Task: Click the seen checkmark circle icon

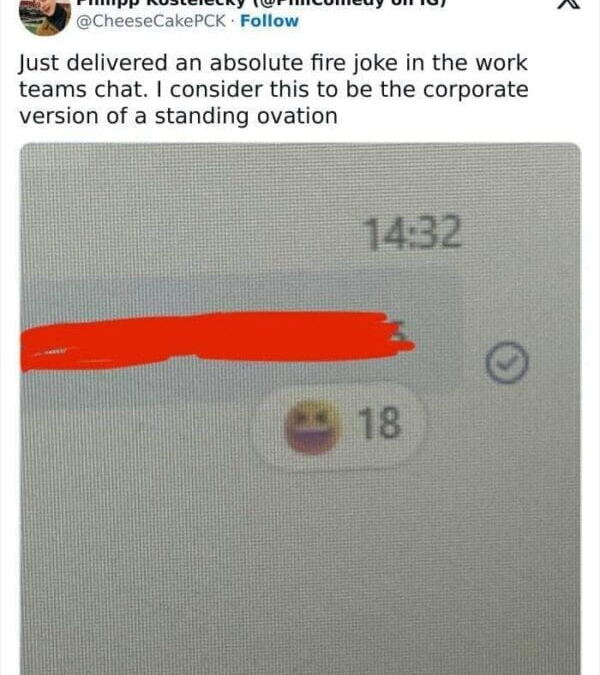Action: coord(507,362)
